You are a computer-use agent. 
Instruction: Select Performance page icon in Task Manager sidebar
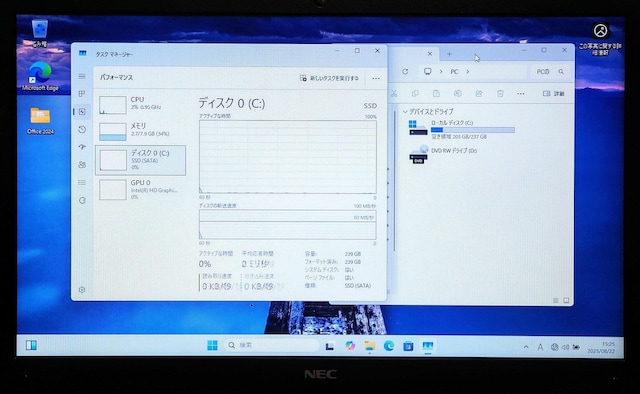82,111
